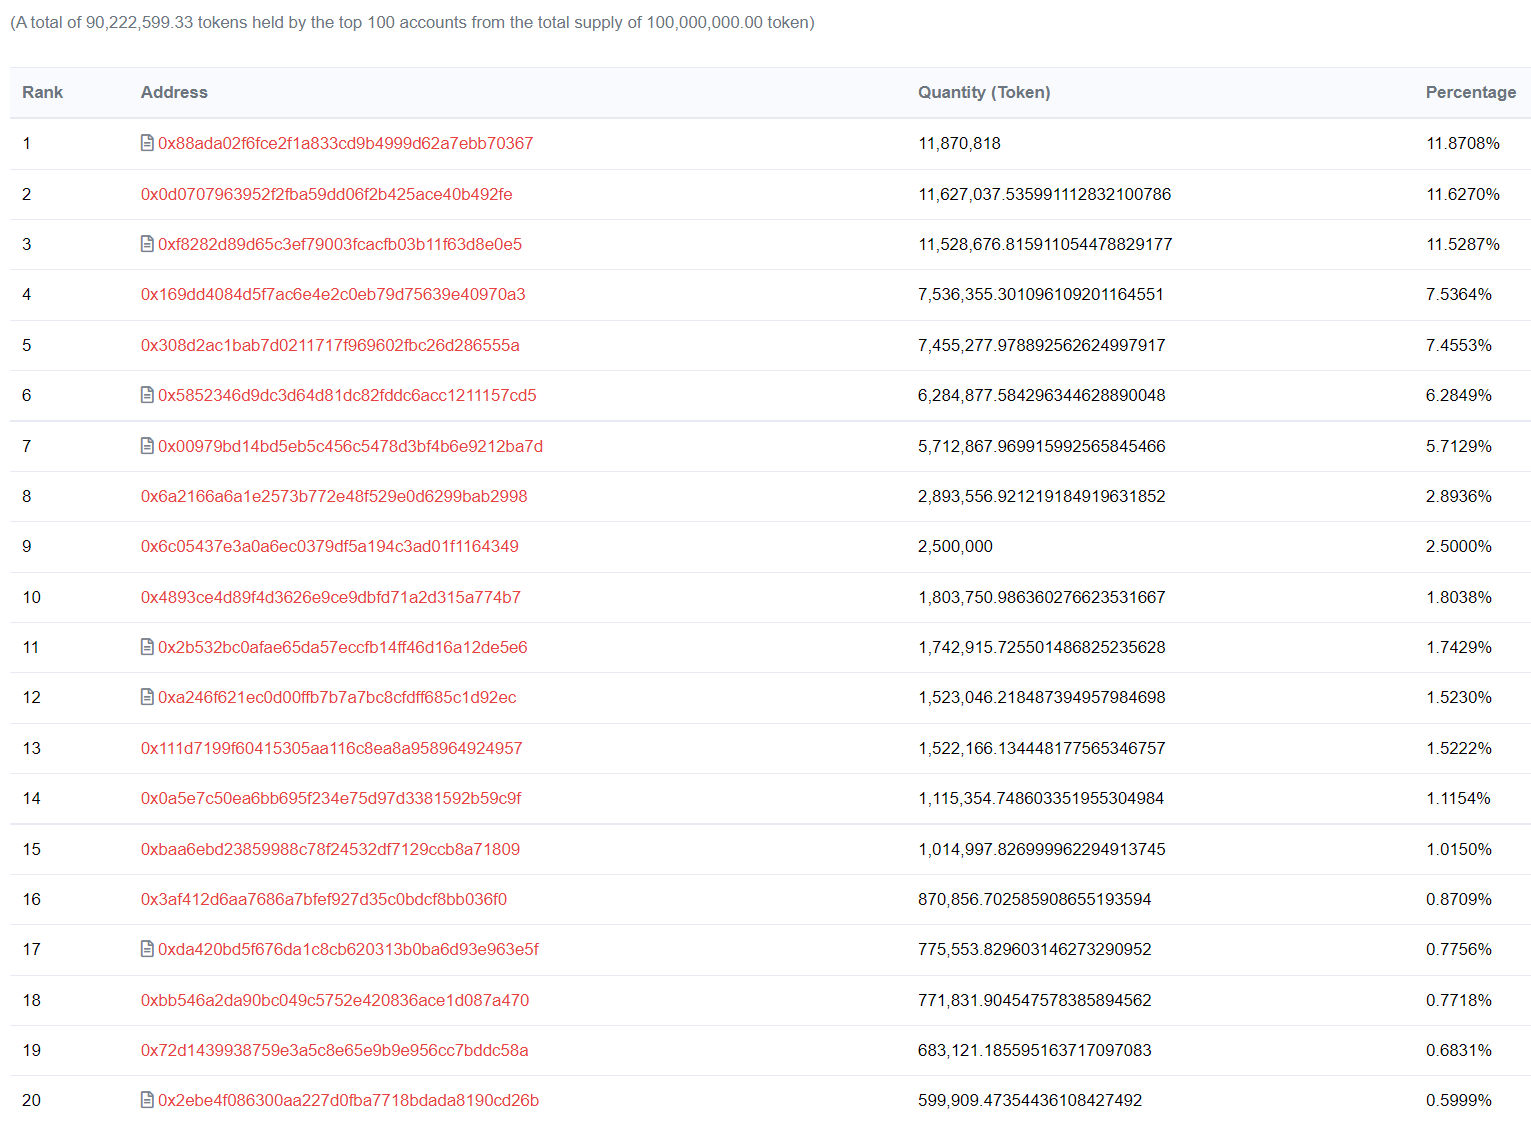Click the Address column header
This screenshot has width=1531, height=1124.
click(x=174, y=92)
